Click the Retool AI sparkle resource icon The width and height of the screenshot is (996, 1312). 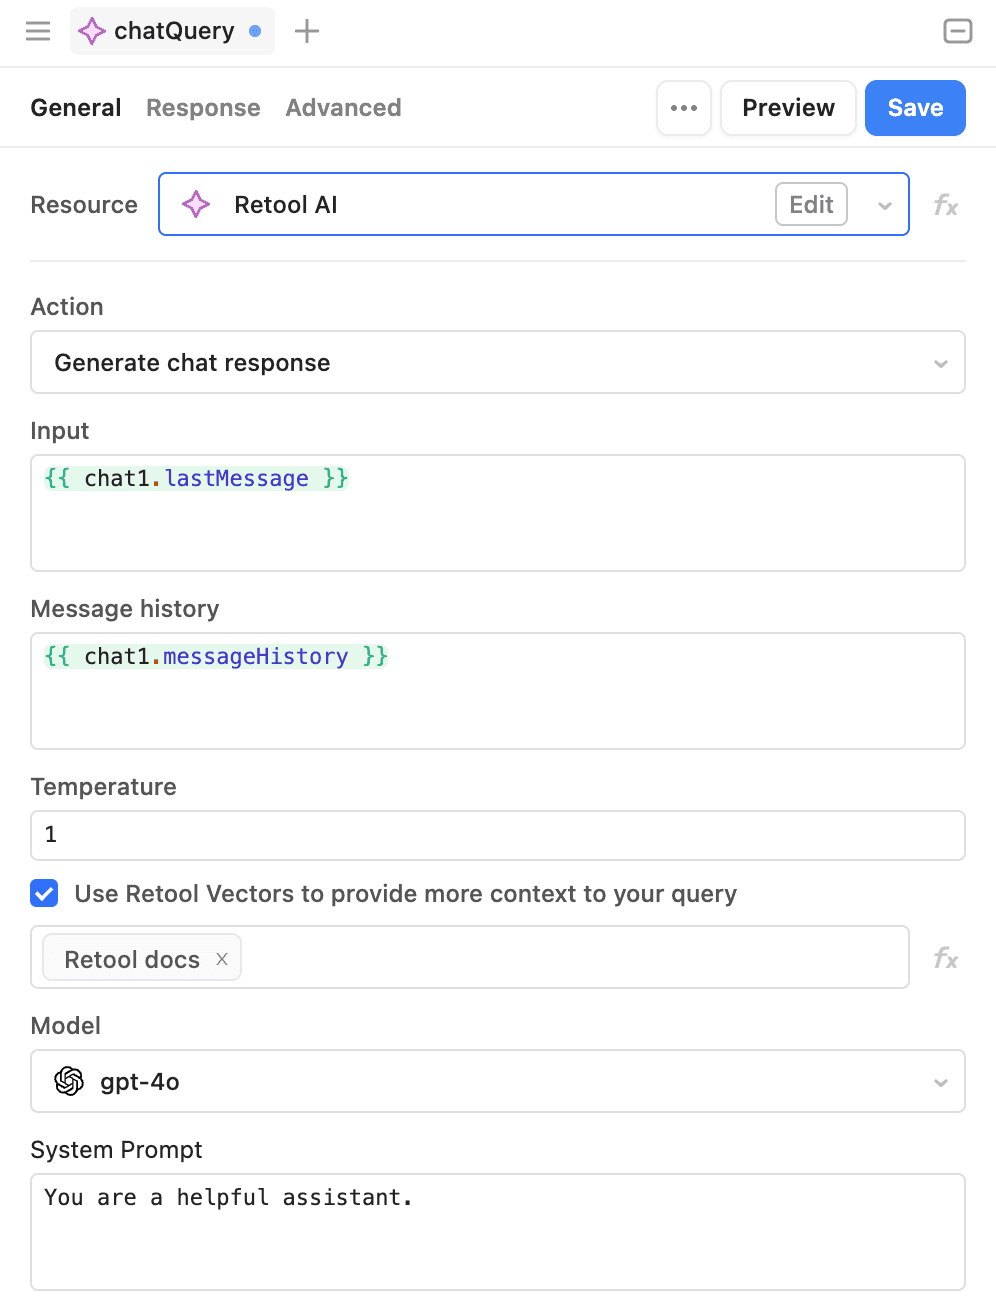196,205
